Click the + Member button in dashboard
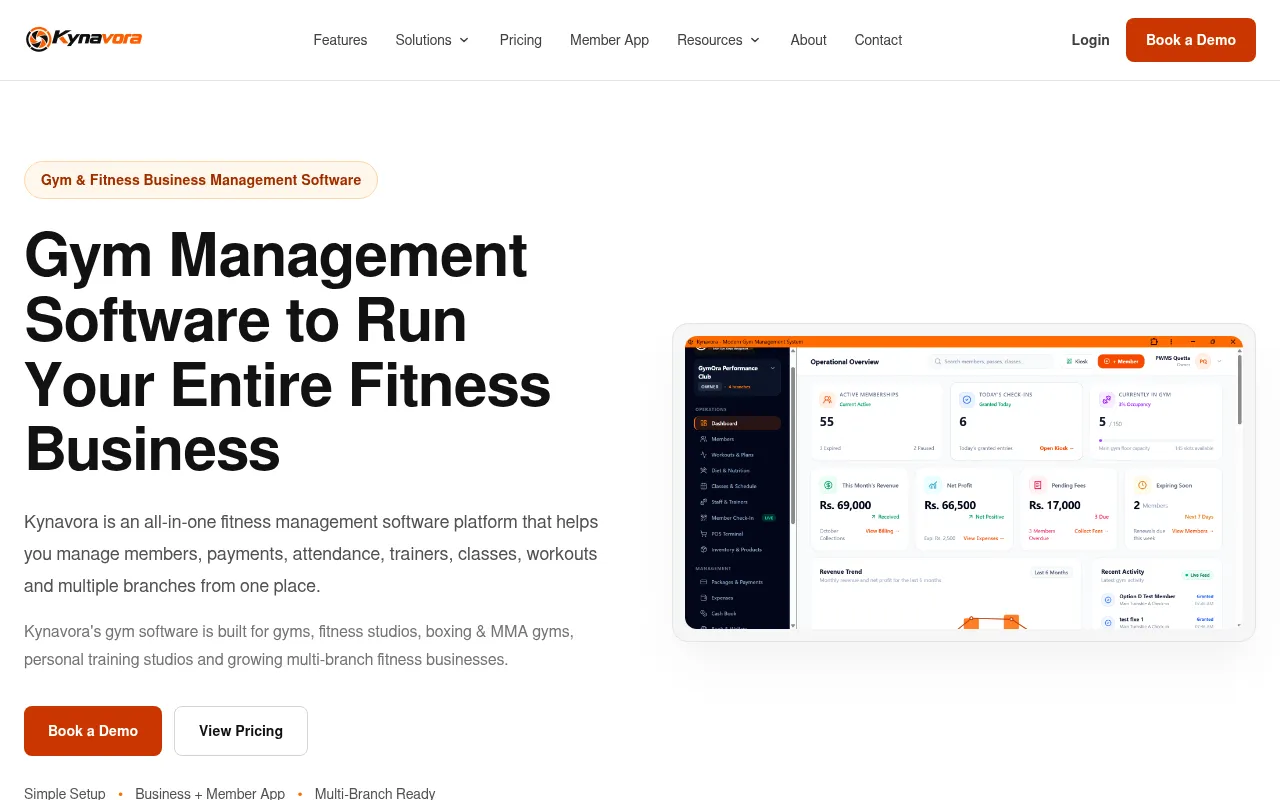The width and height of the screenshot is (1280, 800). pos(1120,361)
